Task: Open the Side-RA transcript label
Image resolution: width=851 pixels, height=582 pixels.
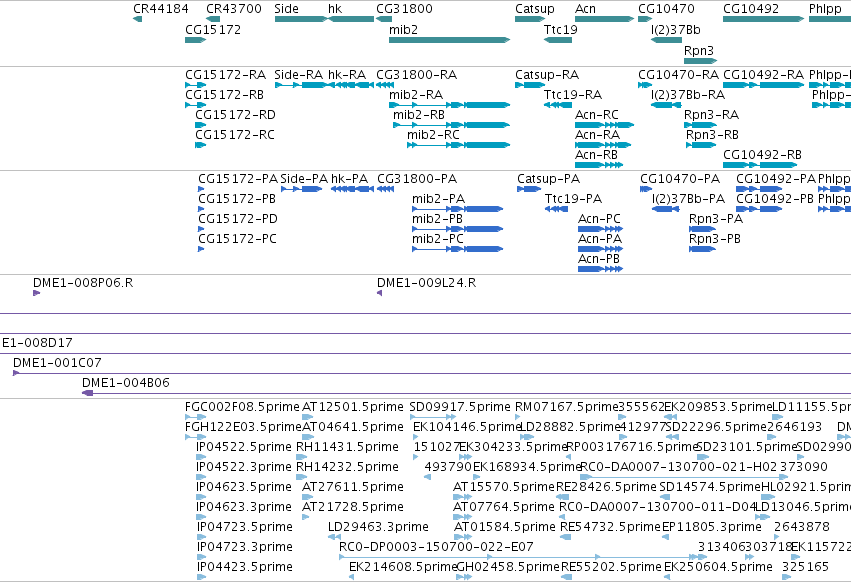Action: coord(299,75)
